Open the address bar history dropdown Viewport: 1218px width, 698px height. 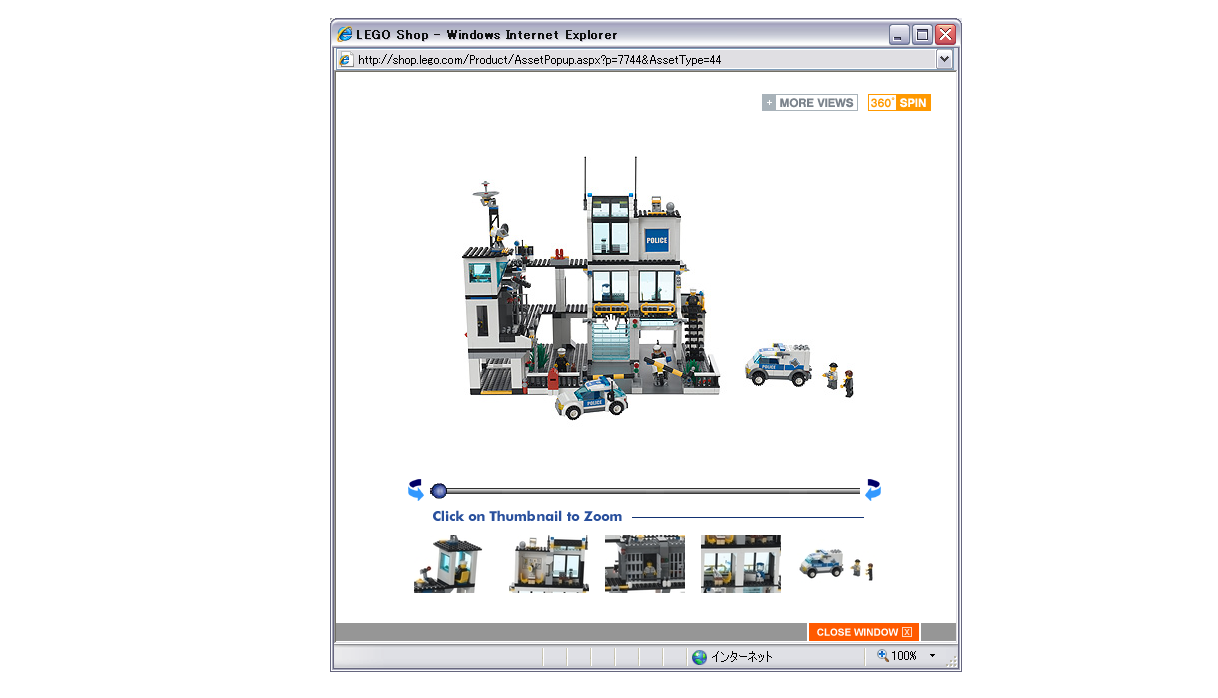[x=943, y=59]
